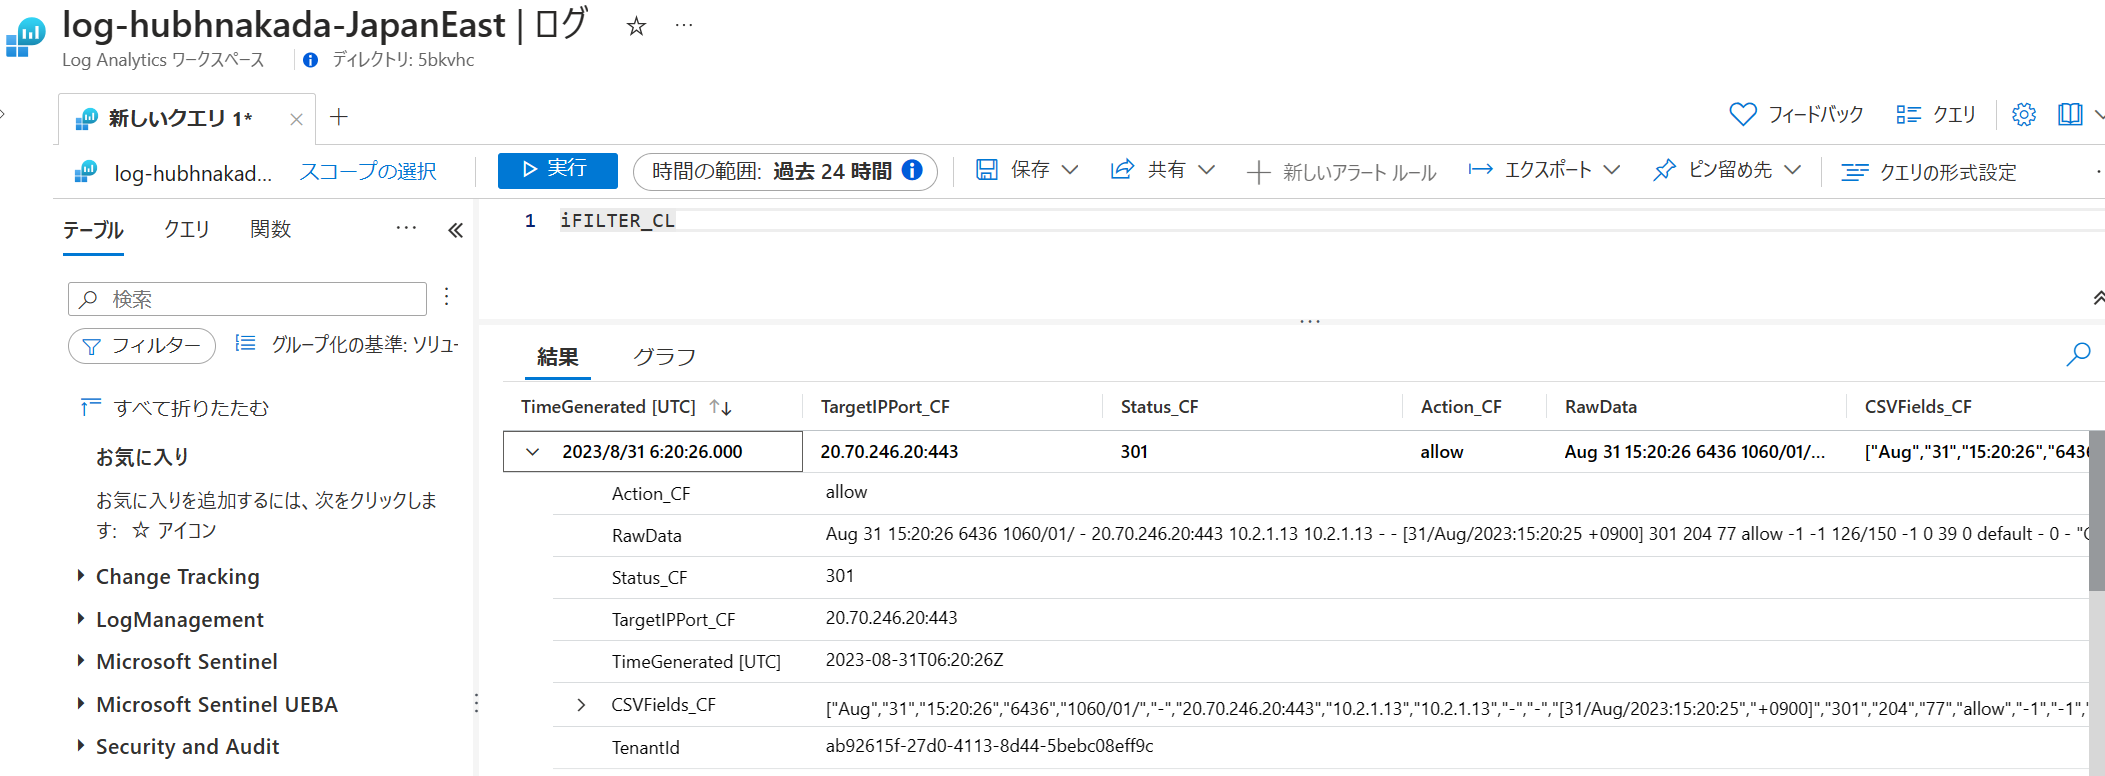This screenshot has width=2105, height=776.
Task: Expand the CSVFields_CF detail row
Action: pos(581,705)
